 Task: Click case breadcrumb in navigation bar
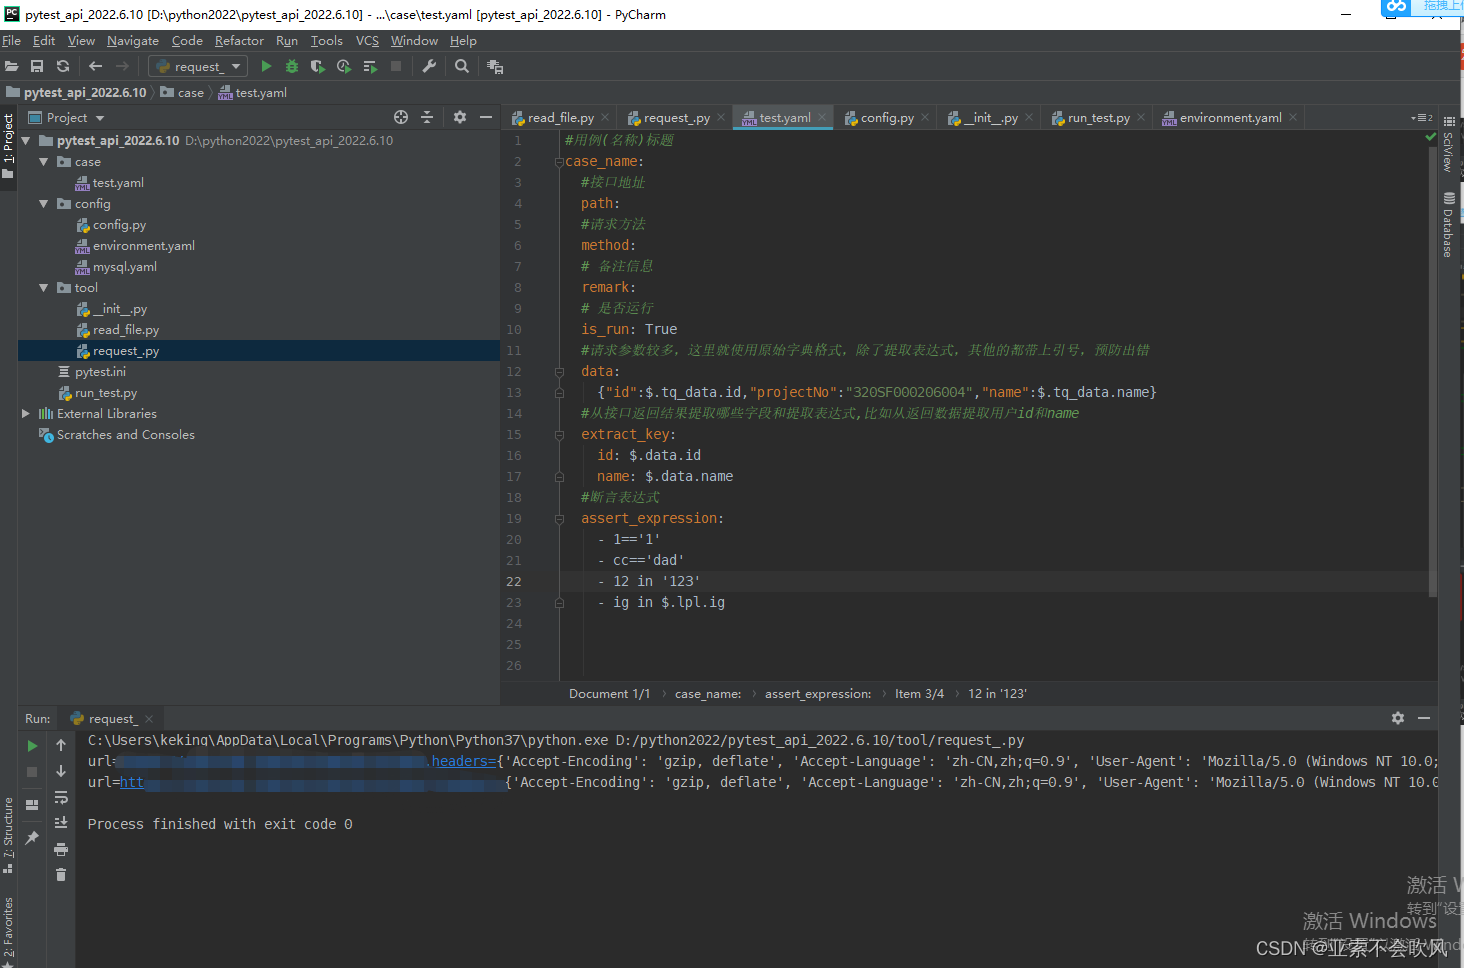[x=190, y=93]
